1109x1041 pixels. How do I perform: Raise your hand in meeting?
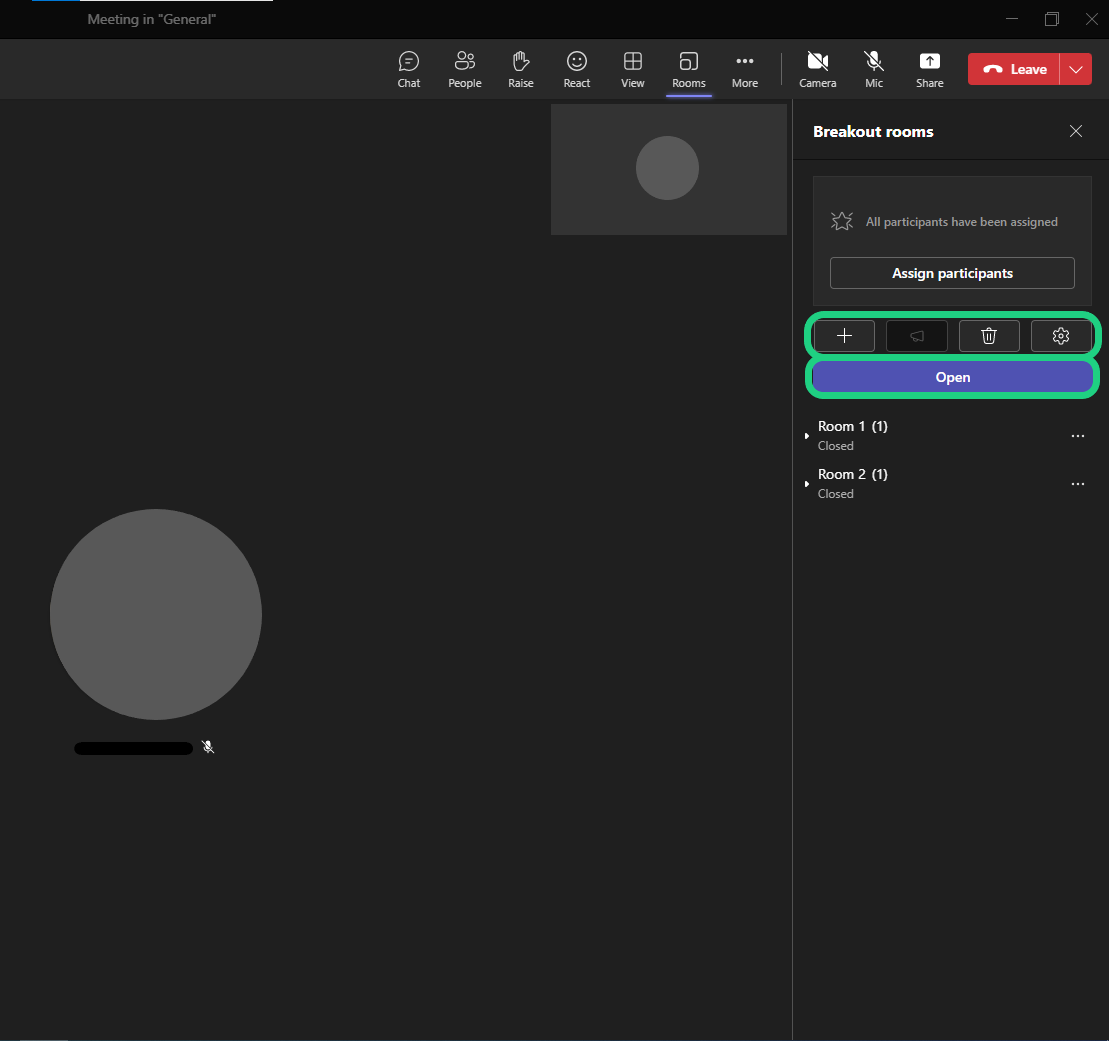[x=520, y=69]
